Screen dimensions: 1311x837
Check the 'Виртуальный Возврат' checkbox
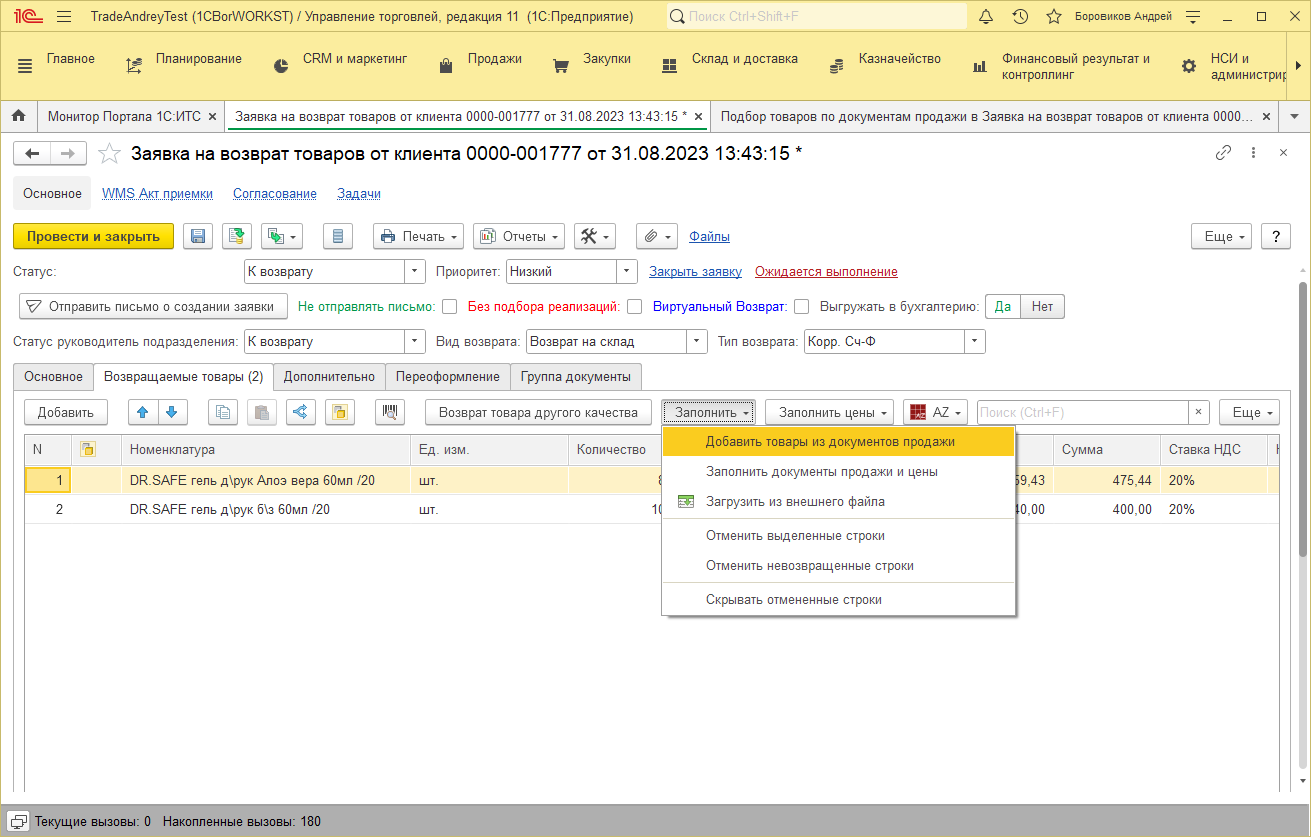point(801,306)
